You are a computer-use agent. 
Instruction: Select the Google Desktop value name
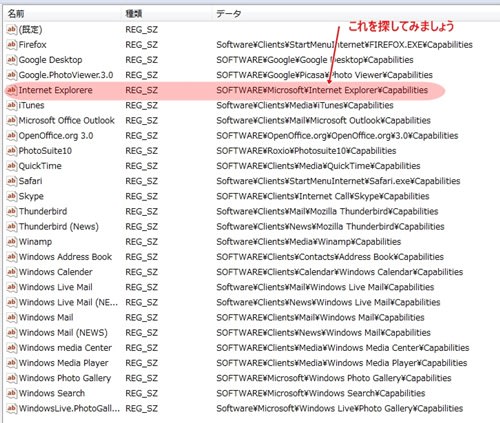click(50, 60)
